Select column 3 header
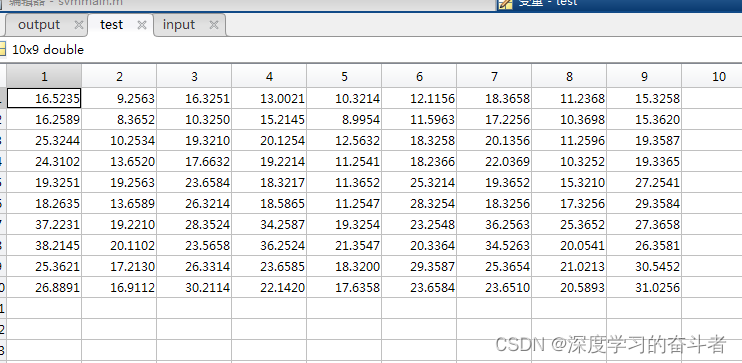 pos(194,76)
